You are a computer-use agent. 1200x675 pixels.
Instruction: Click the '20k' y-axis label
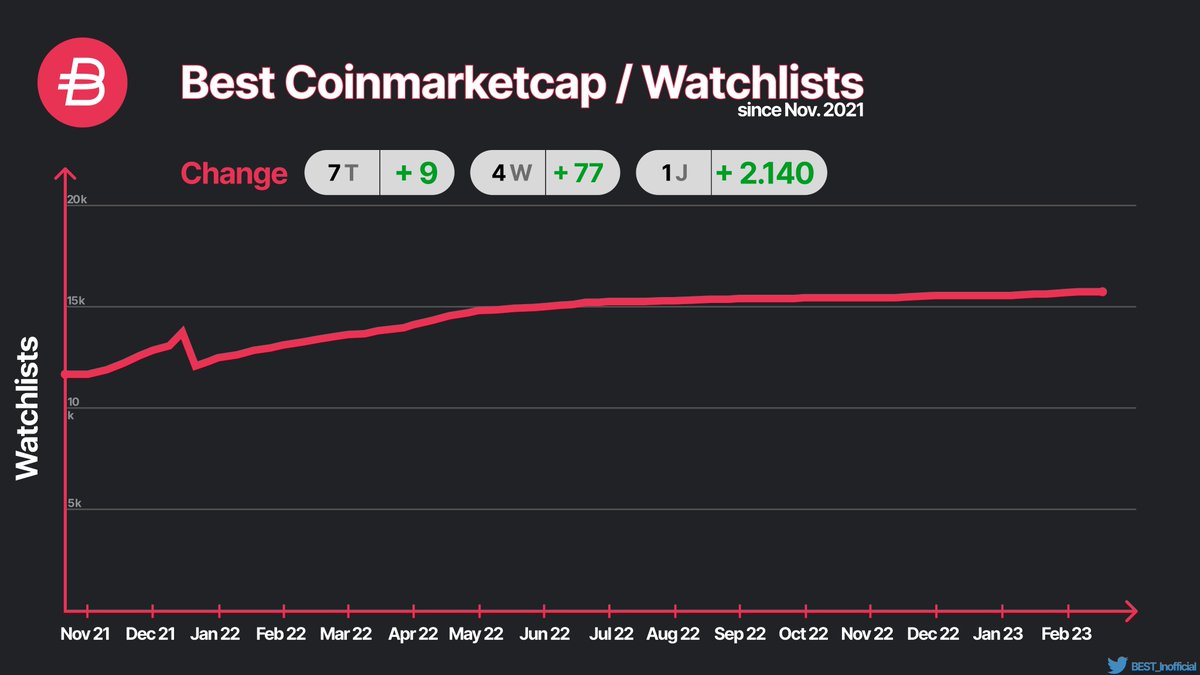coord(78,200)
